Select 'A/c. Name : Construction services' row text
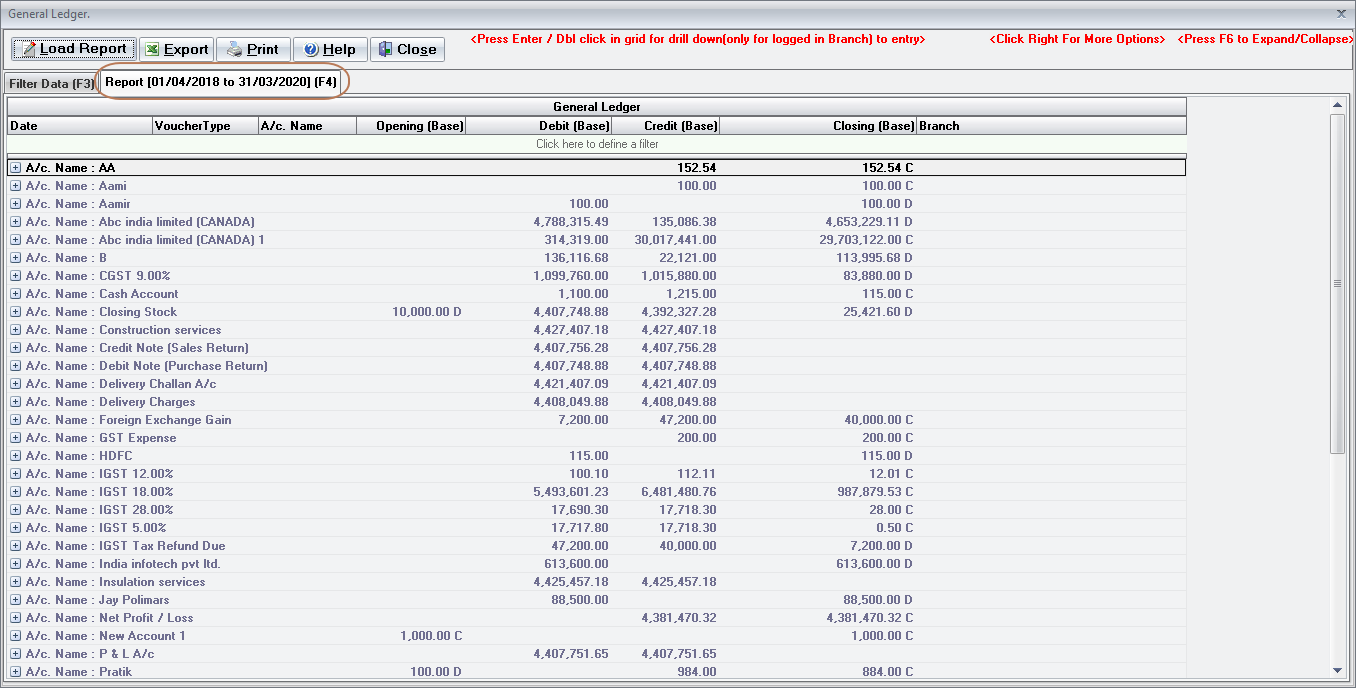Viewport: 1356px width, 688px height. (x=124, y=330)
